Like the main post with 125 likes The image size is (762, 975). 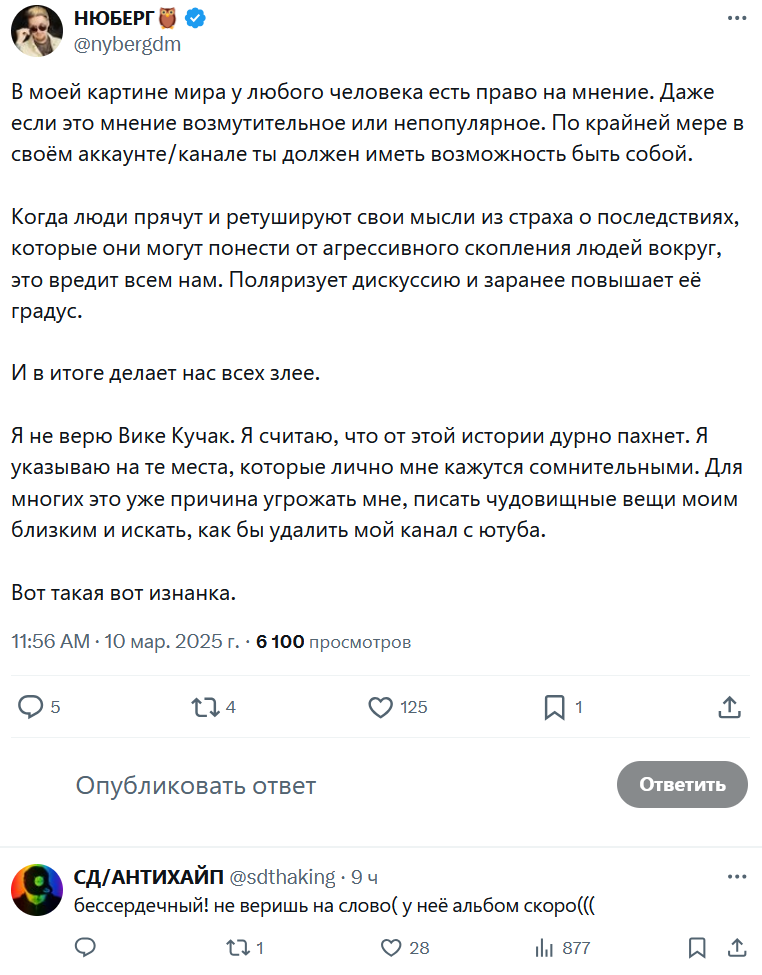[381, 707]
